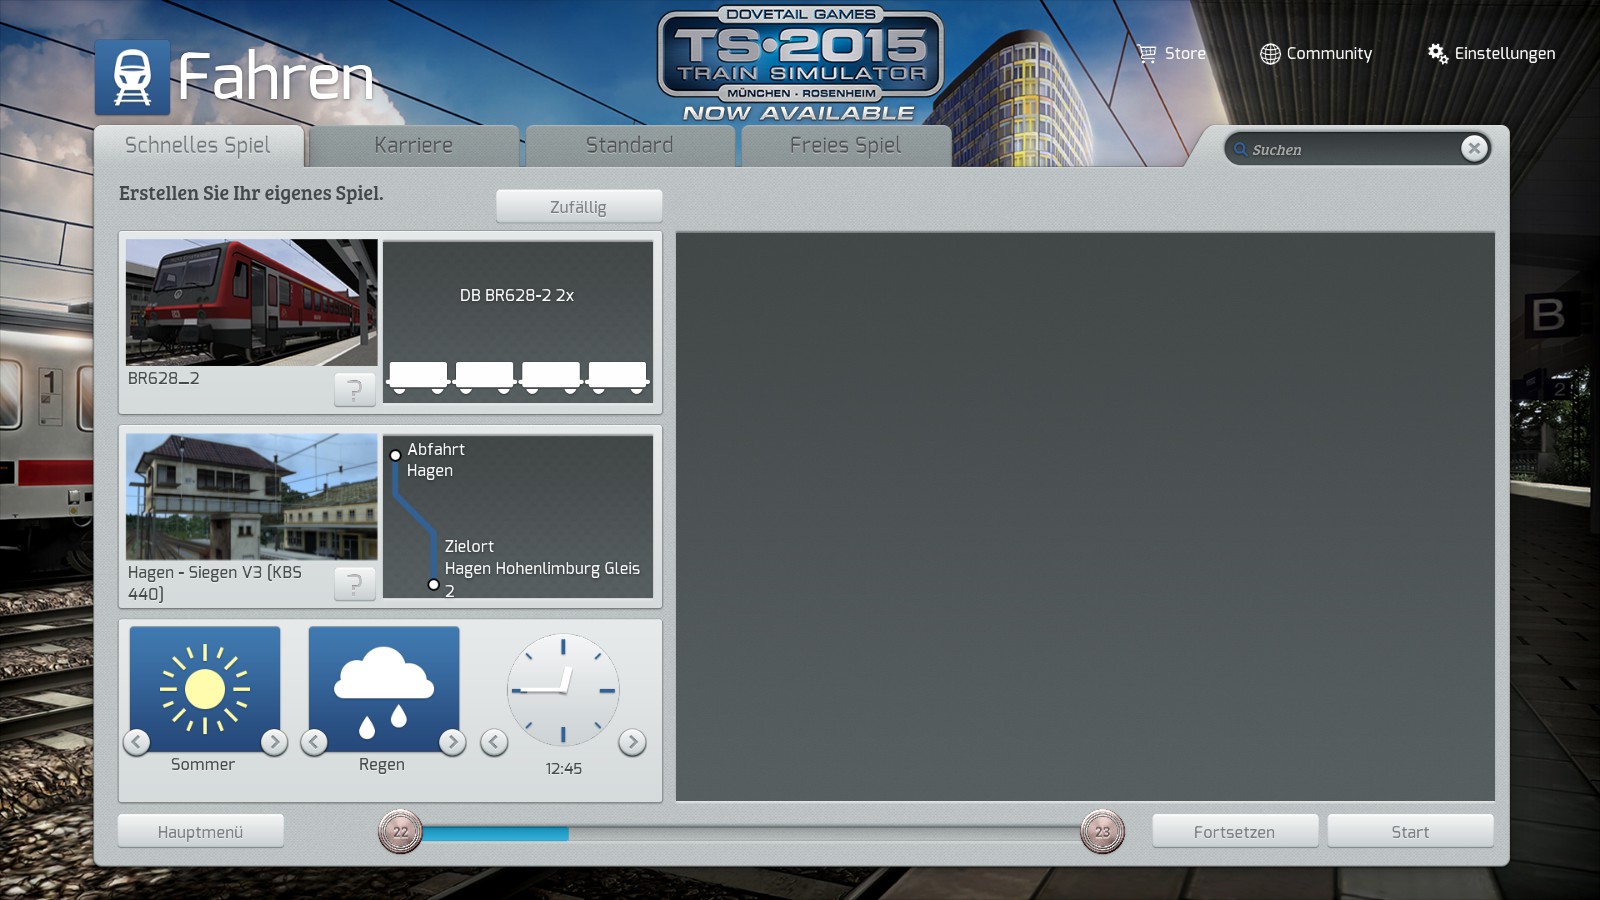Click the level progress bar between 22 and 23

(750, 833)
